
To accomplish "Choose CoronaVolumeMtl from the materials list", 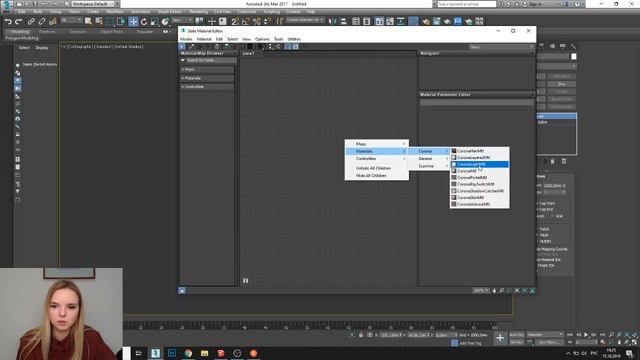I will (x=480, y=204).
